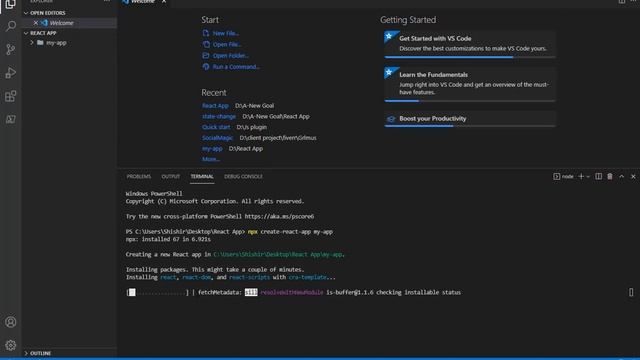The width and height of the screenshot is (640, 360).
Task: Open the recent Quick start project
Action: coord(216,127)
